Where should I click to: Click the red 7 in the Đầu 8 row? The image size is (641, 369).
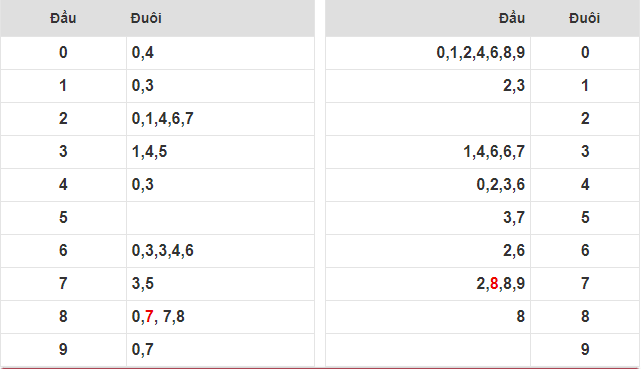tap(149, 317)
